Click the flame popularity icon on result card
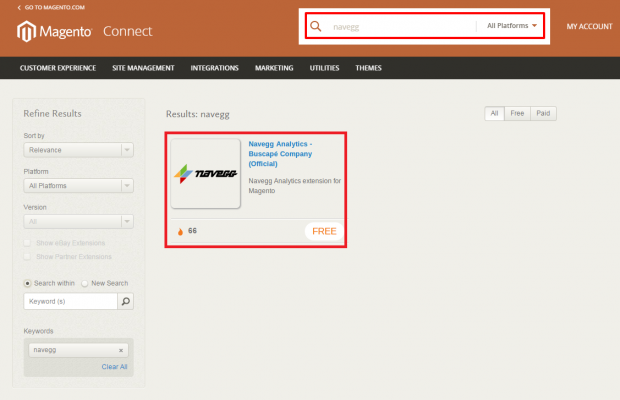Screen dimensions: 620x400 click(x=180, y=231)
